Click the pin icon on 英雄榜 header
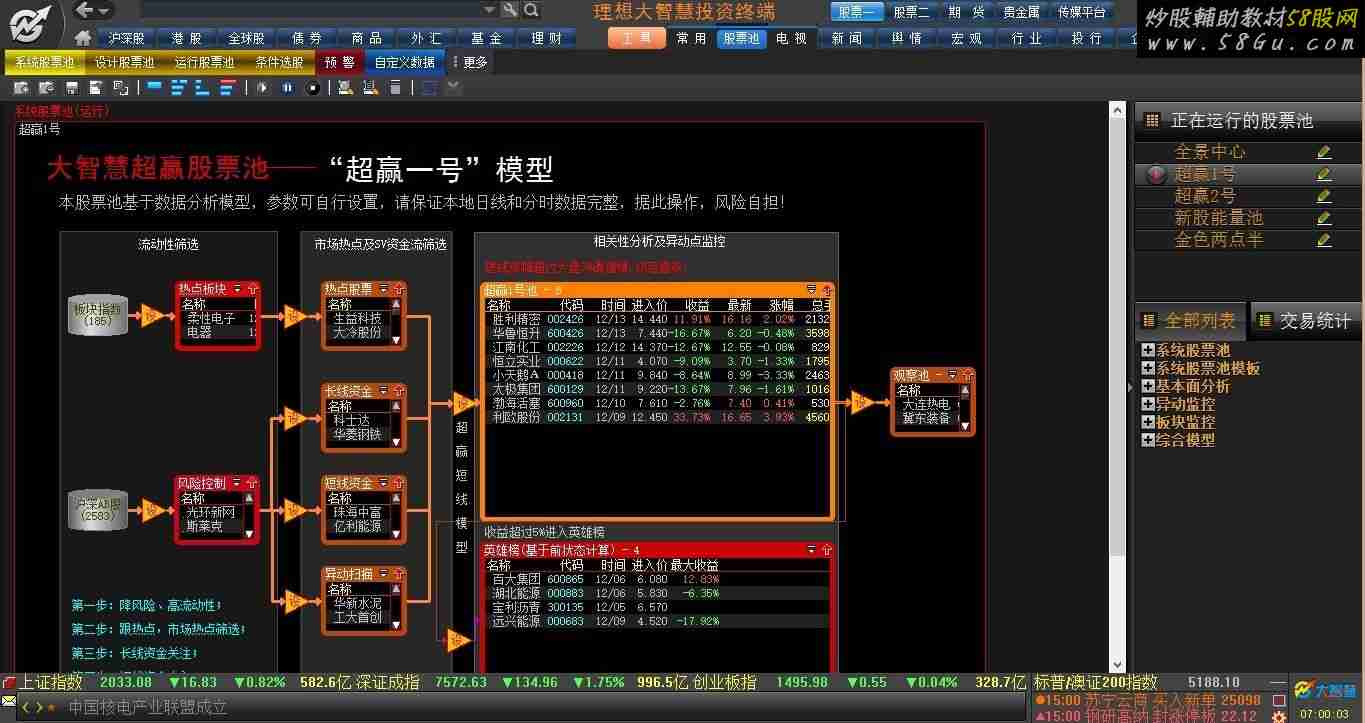 click(x=826, y=550)
